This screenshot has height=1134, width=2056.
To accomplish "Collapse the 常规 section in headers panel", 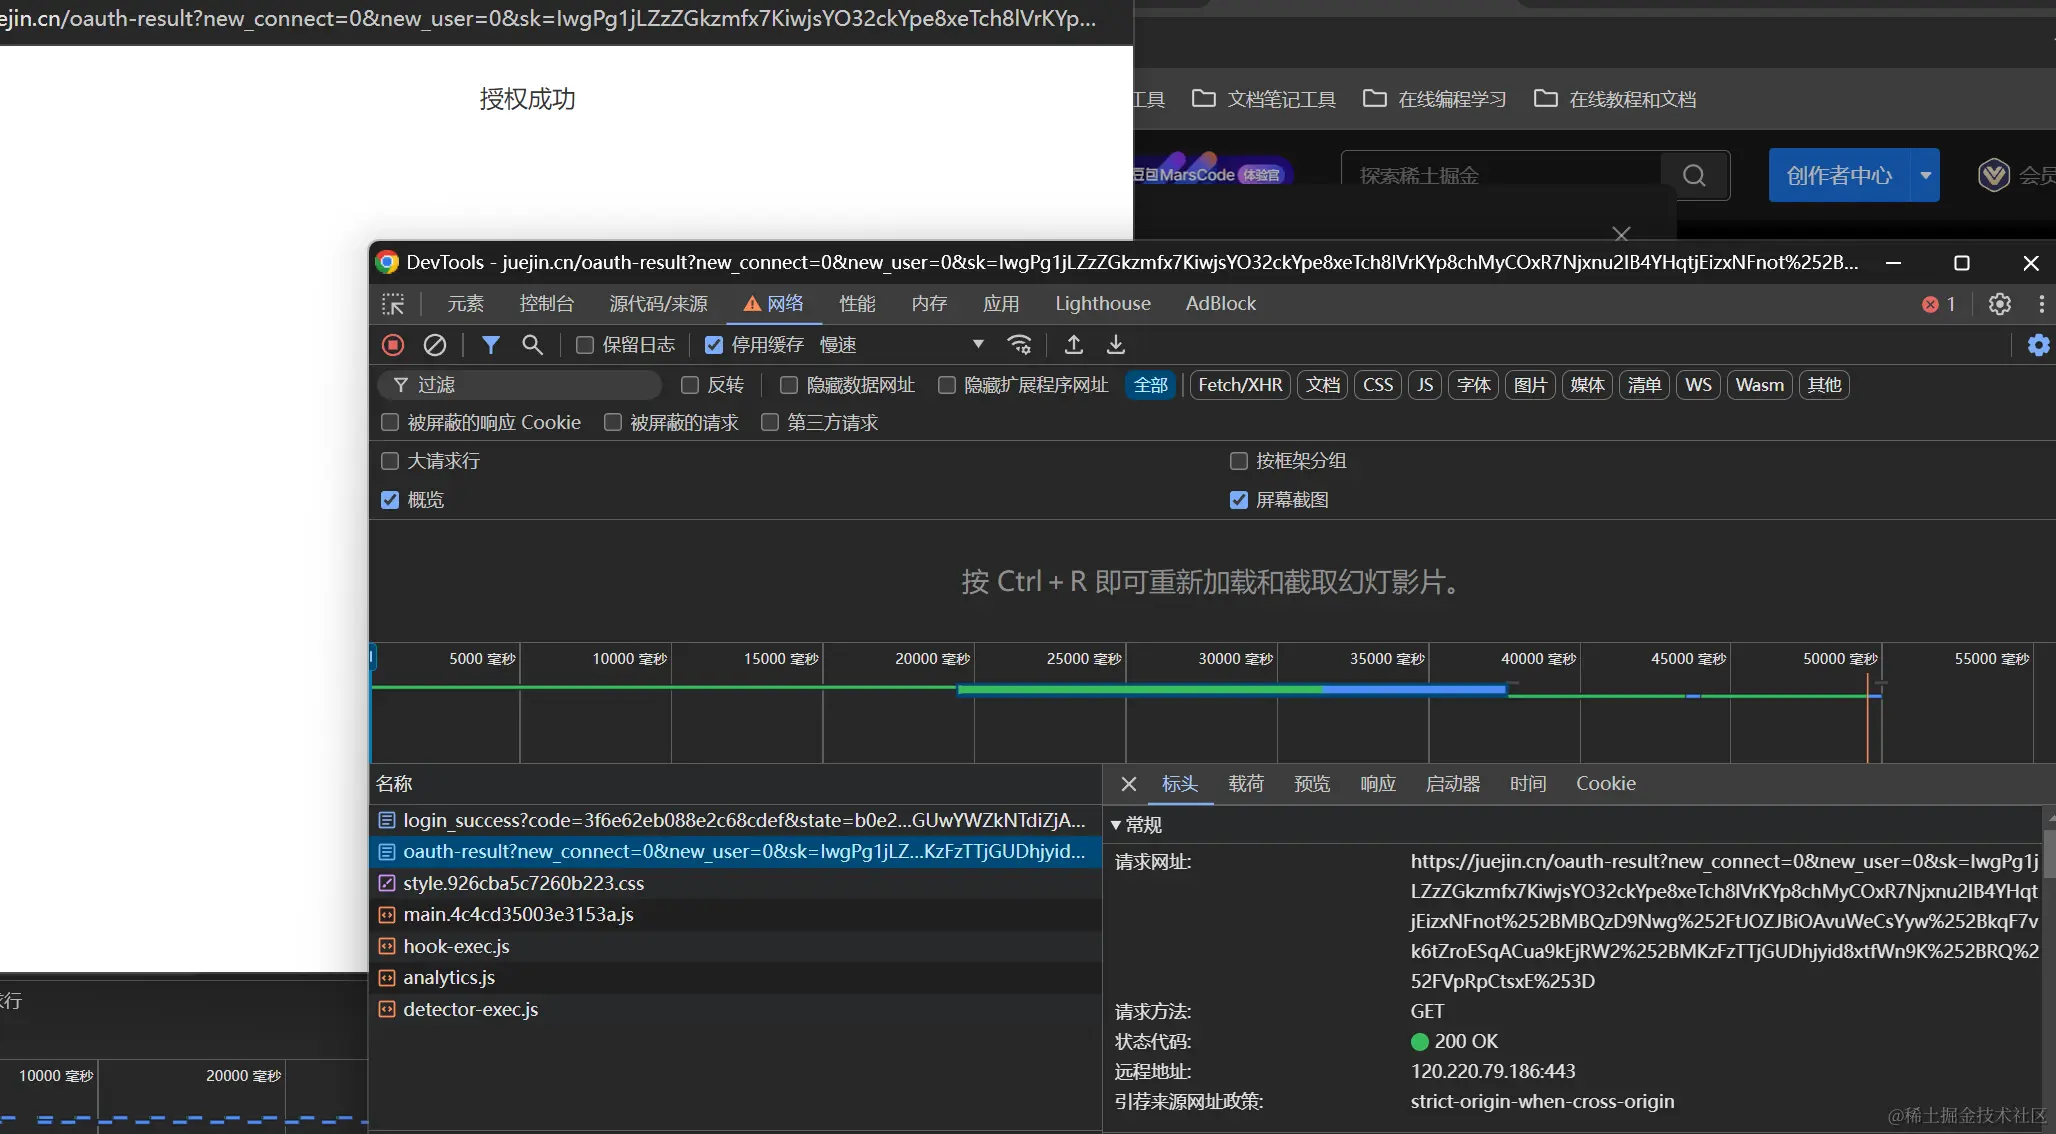I will pyautogui.click(x=1117, y=826).
